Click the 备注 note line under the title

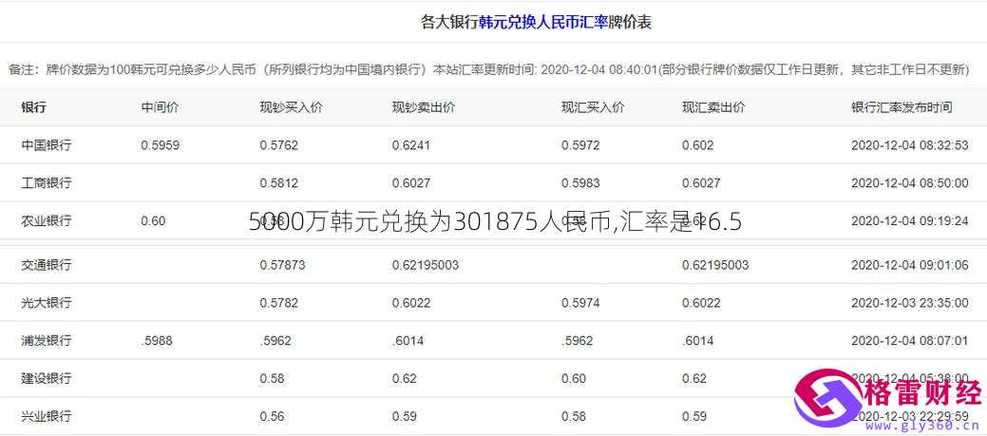pos(489,69)
